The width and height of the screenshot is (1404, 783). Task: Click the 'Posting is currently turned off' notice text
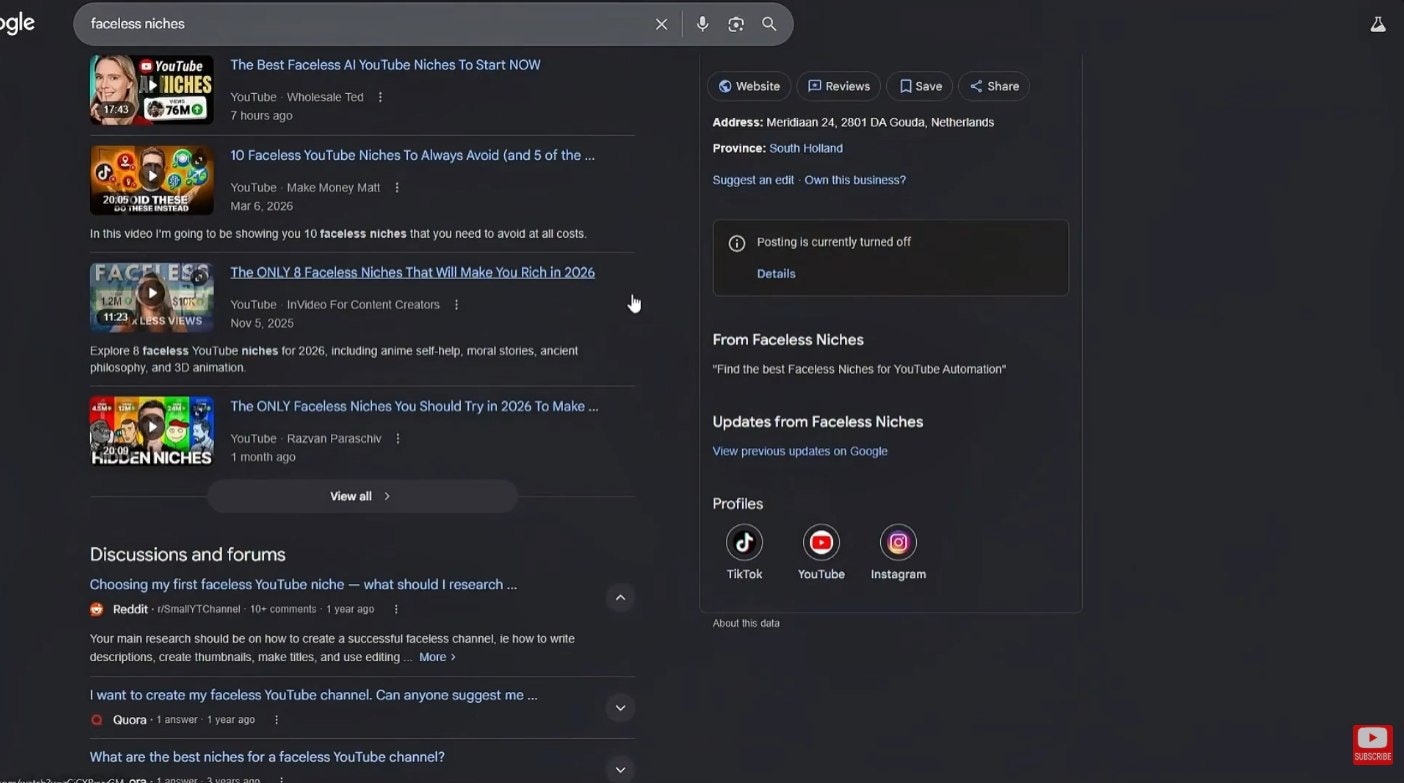click(834, 242)
